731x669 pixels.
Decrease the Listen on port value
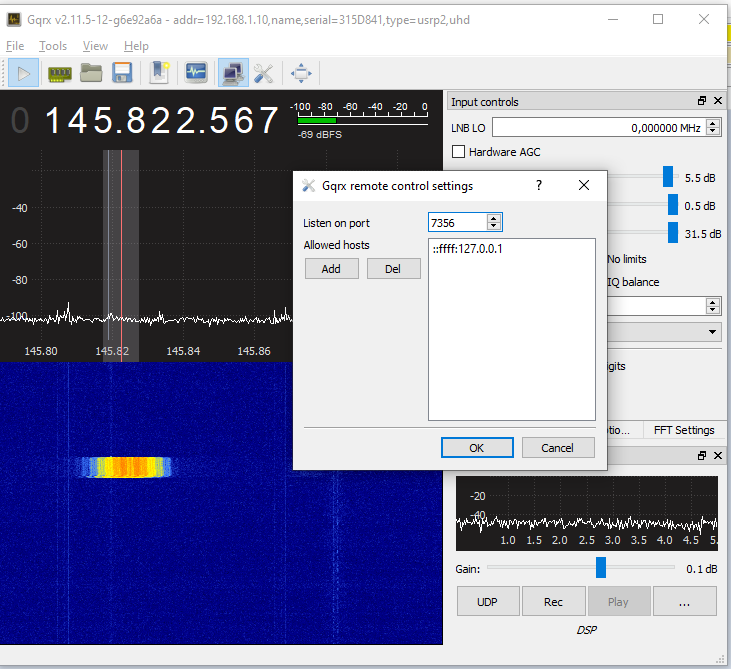pyautogui.click(x=494, y=226)
